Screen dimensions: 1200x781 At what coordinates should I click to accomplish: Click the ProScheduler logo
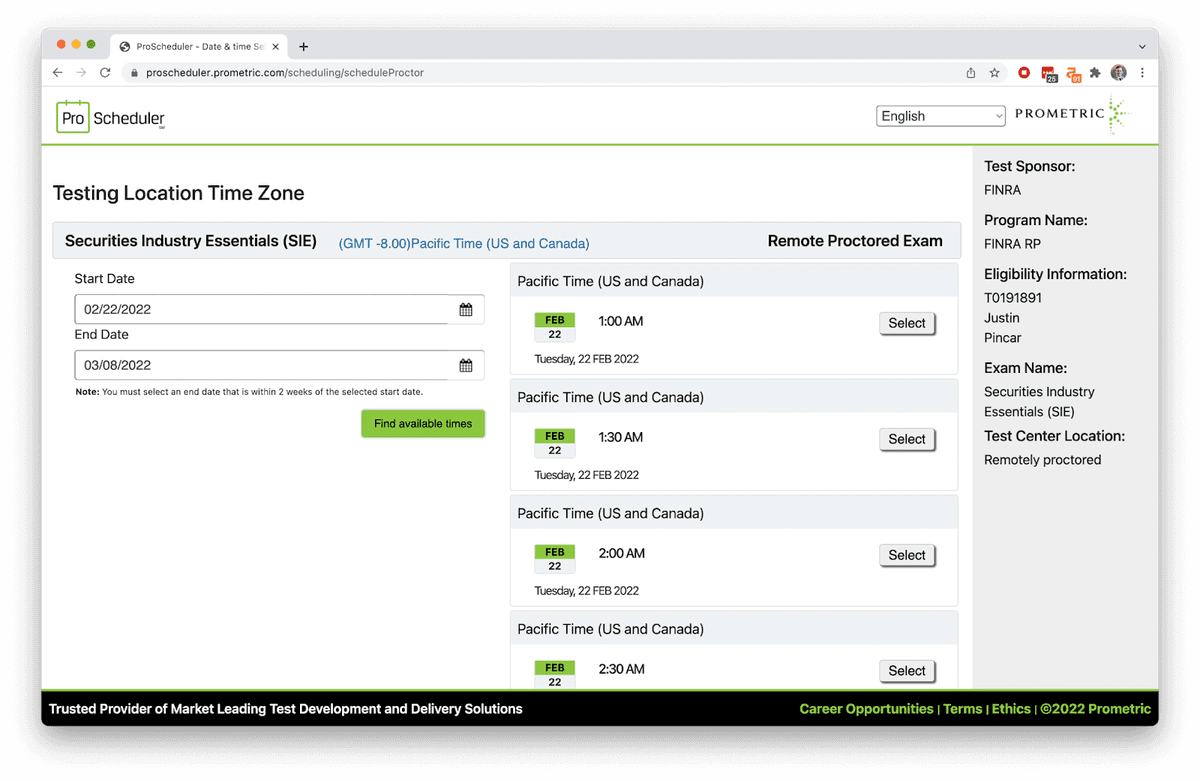click(111, 117)
